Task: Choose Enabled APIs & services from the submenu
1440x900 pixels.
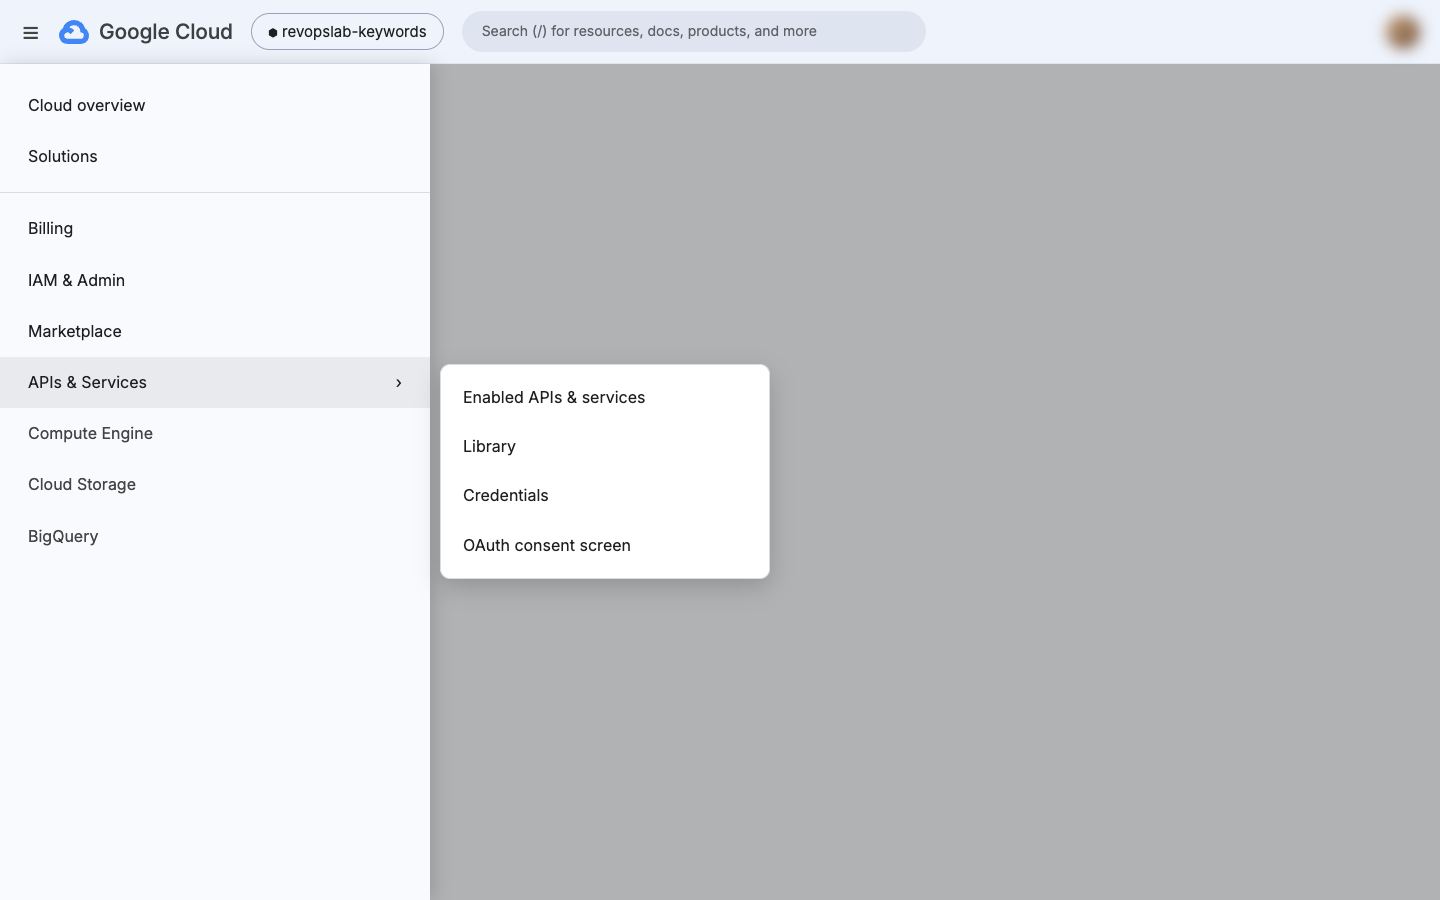Action: 605,397
